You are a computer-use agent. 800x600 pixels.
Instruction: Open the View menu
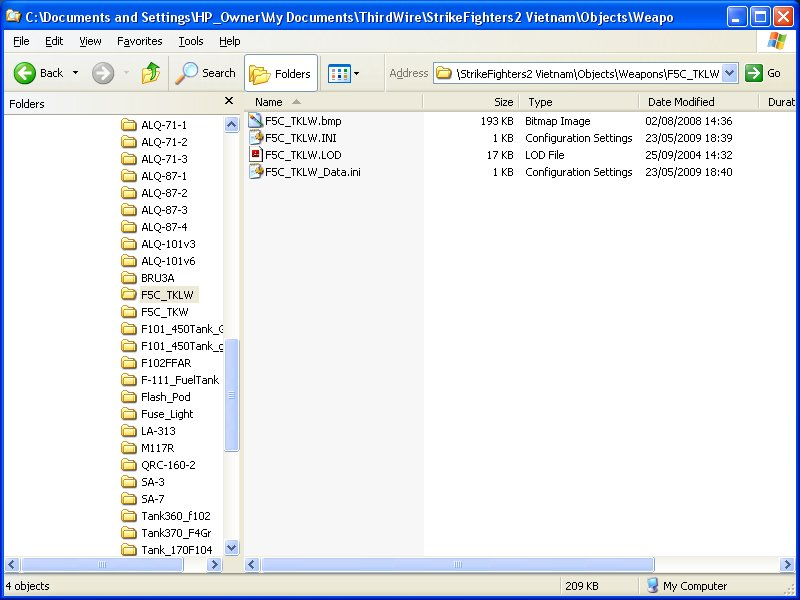[90, 41]
